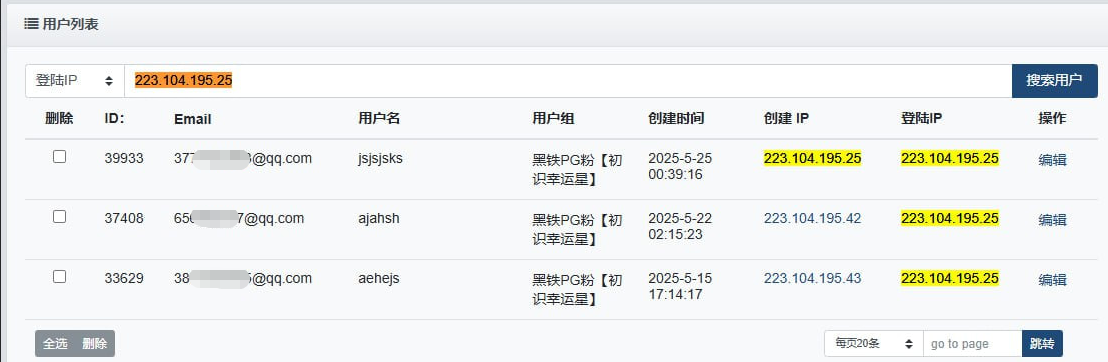This screenshot has width=1108, height=362.
Task: Click the 全选 button
Action: pos(55,344)
